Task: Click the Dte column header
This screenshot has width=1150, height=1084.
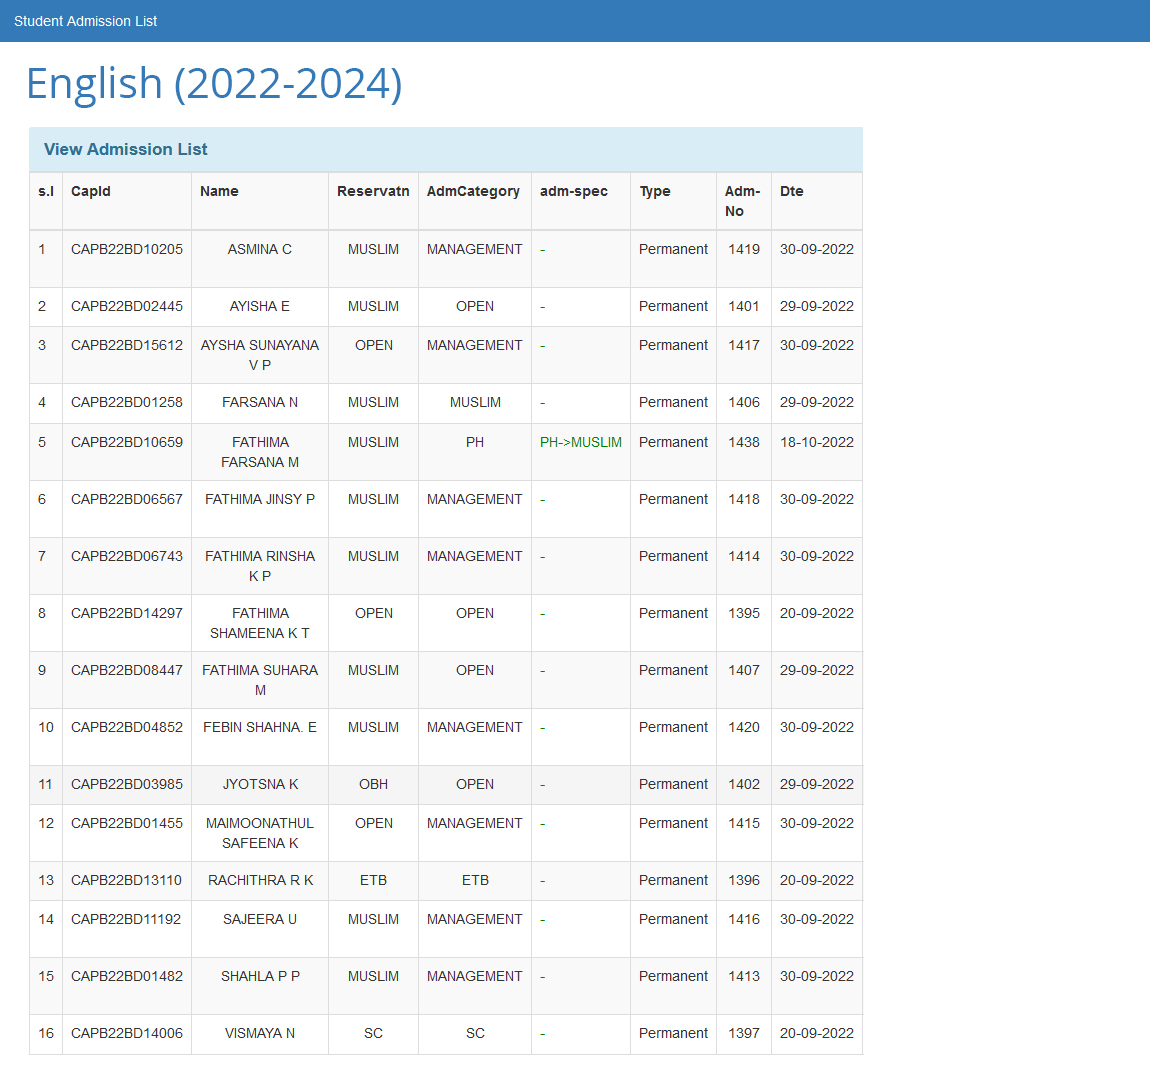Action: [792, 191]
